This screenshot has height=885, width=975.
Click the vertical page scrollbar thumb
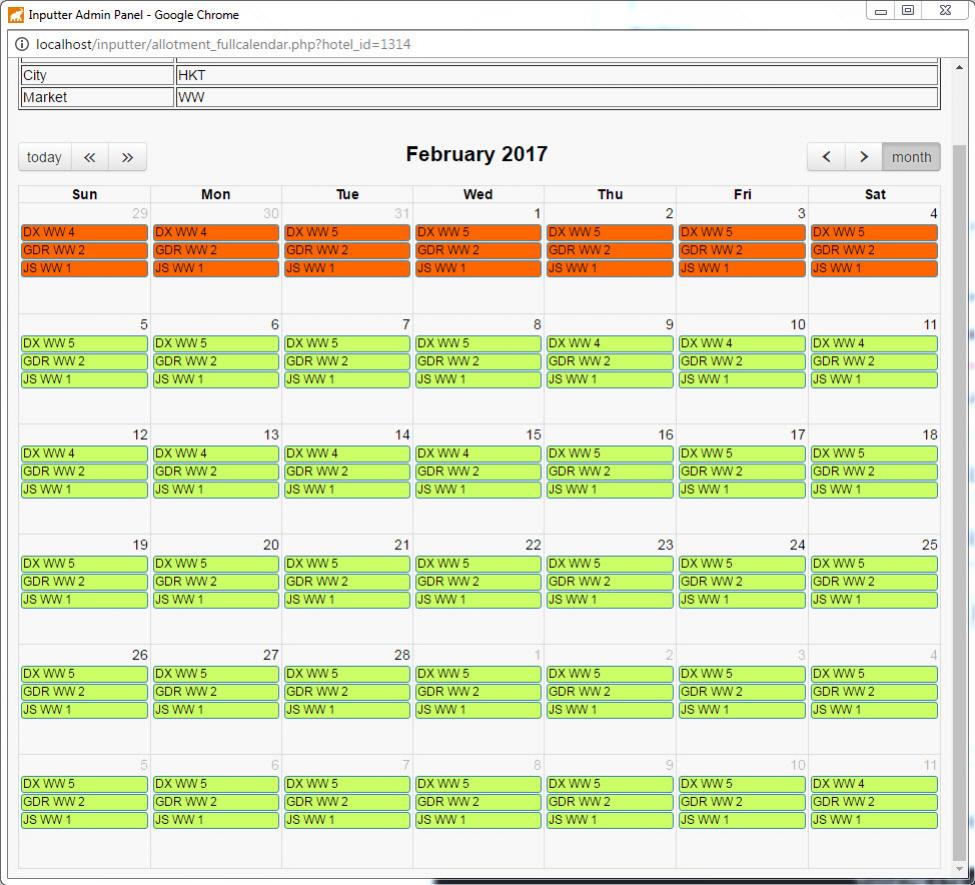[959, 501]
